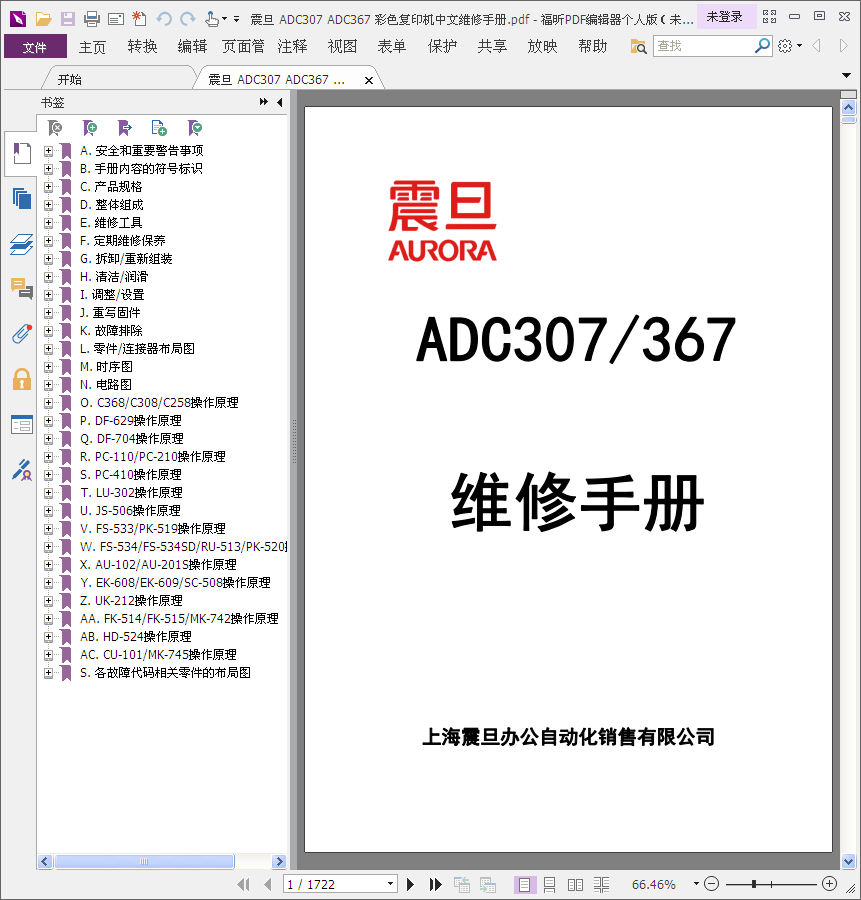861x900 pixels.
Task: Open the settings gear icon
Action: (x=785, y=45)
